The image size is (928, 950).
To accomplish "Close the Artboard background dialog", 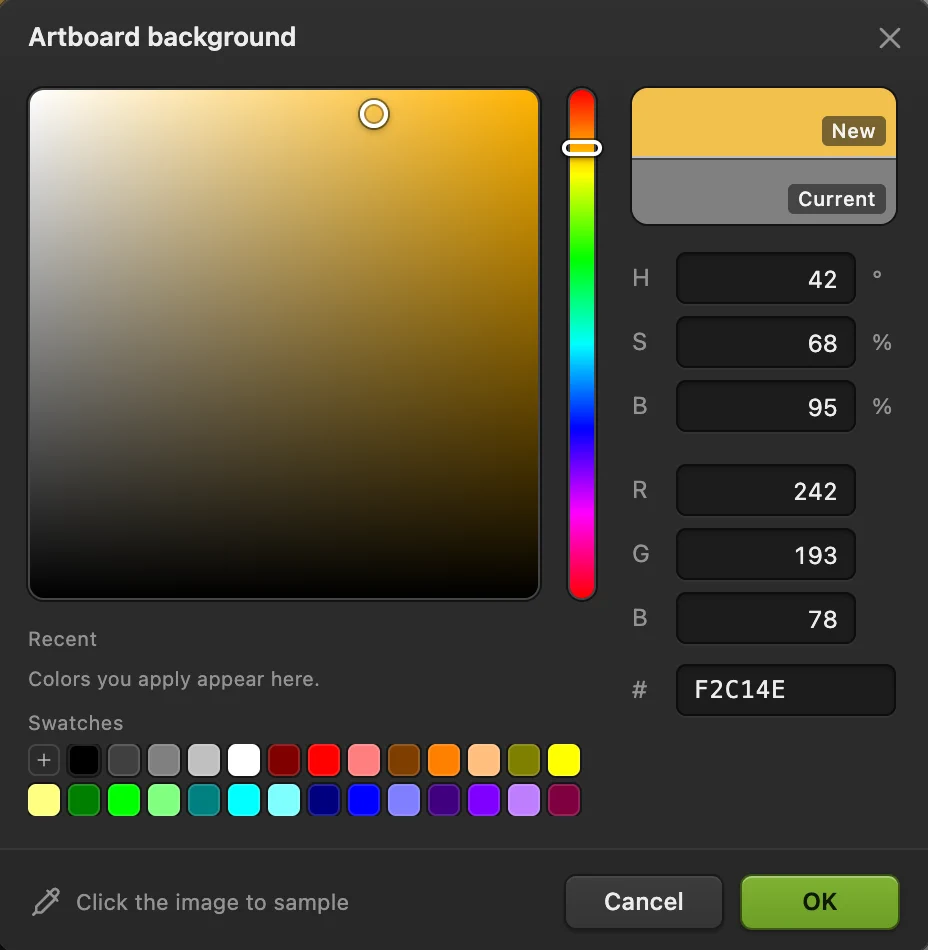I will [x=889, y=38].
